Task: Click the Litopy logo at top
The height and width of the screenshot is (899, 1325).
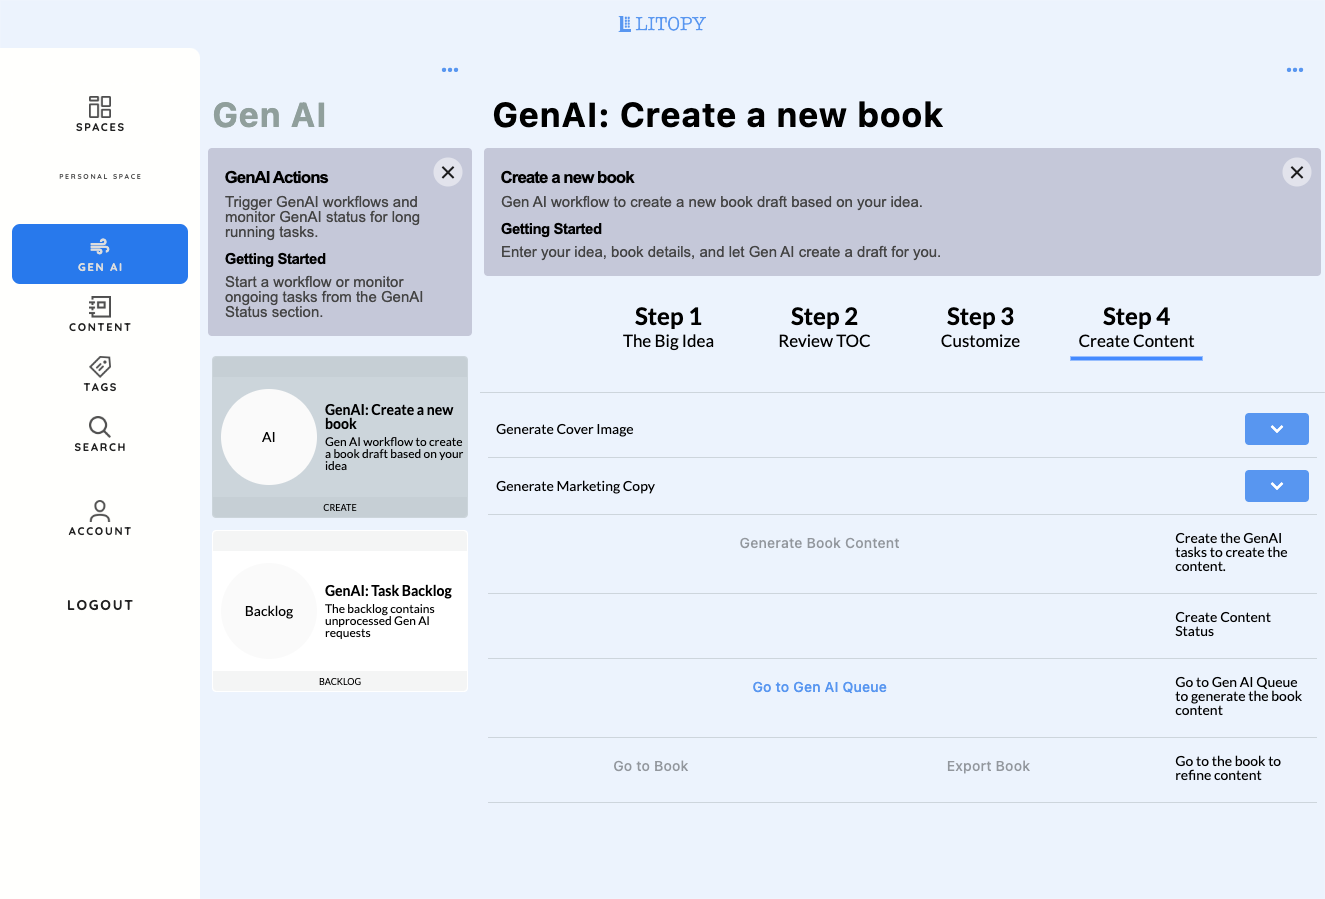Action: (662, 24)
